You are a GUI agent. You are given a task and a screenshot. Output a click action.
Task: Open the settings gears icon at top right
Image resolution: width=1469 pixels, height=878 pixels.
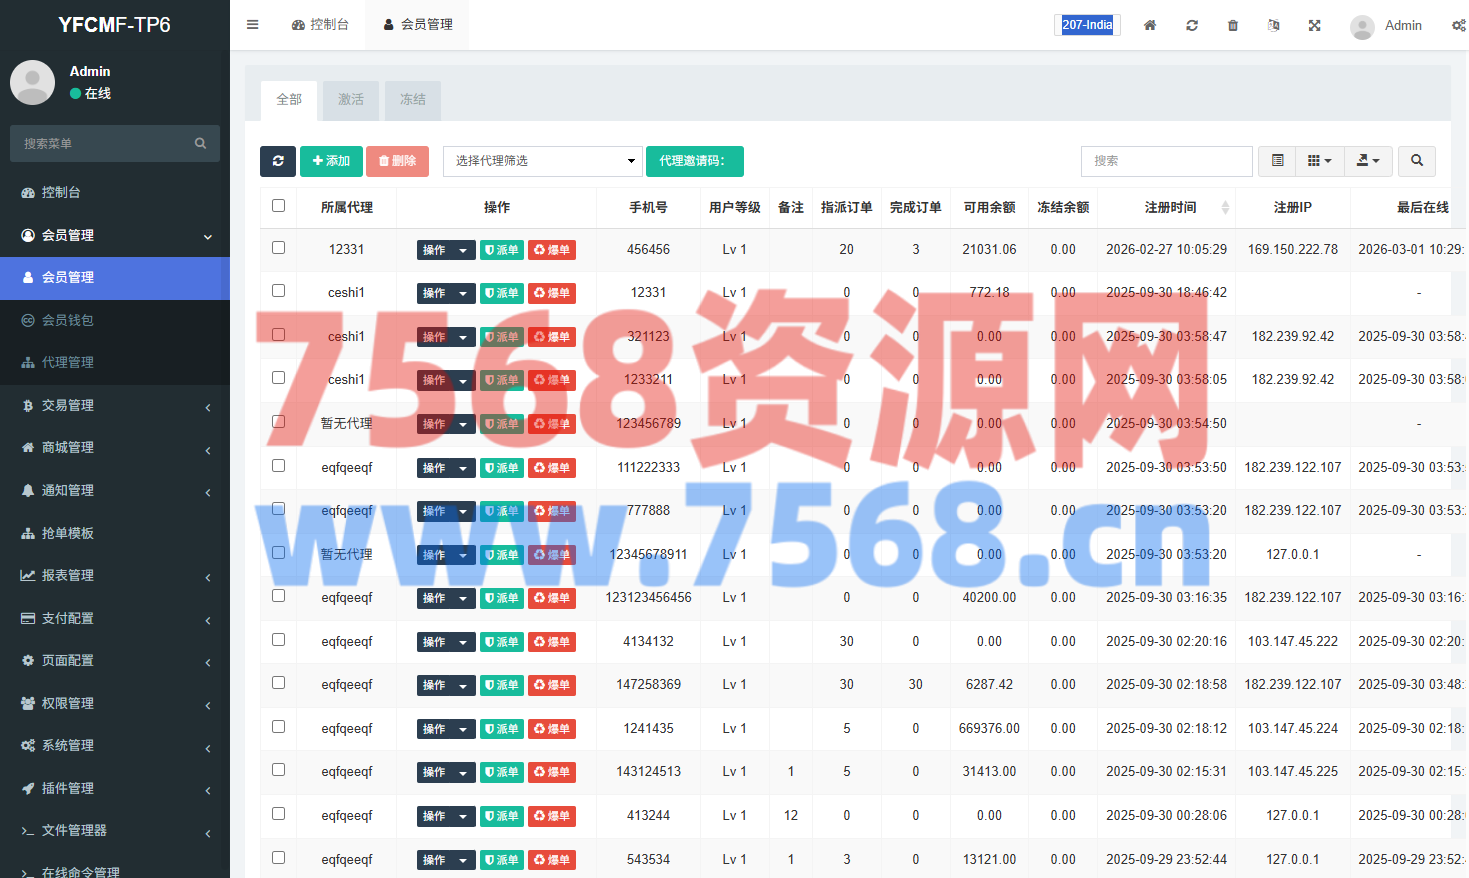[x=1458, y=25]
